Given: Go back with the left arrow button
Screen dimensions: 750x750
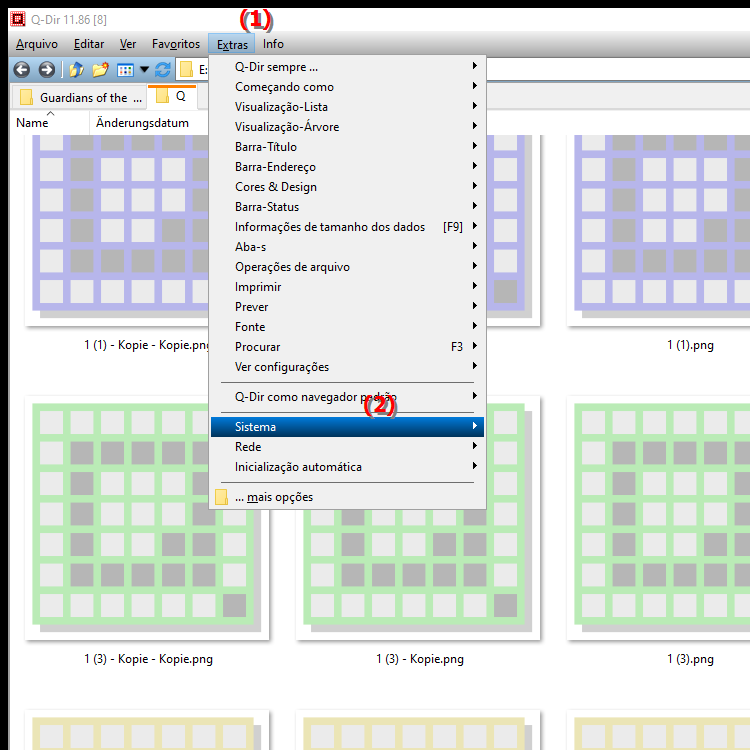Looking at the screenshot, I should click(x=22, y=70).
